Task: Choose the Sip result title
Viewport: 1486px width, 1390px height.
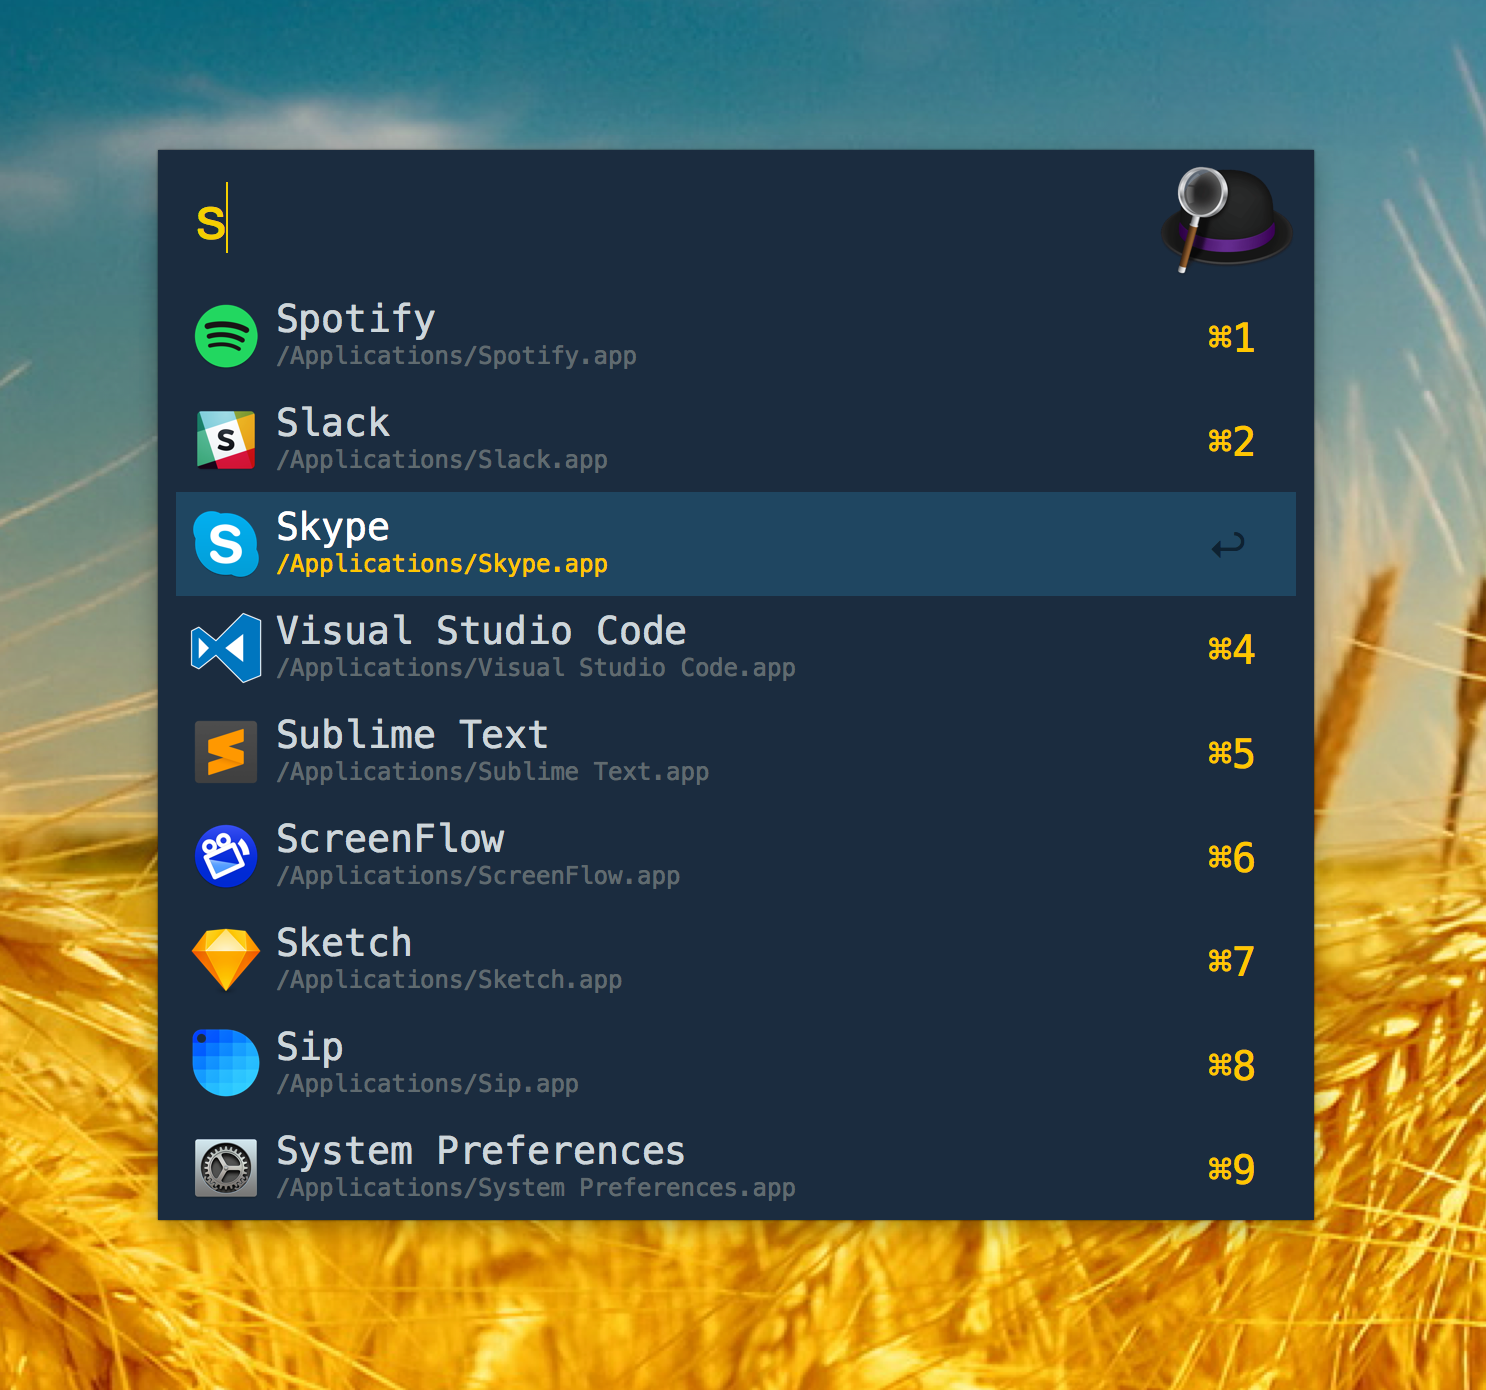Action: [x=310, y=1047]
